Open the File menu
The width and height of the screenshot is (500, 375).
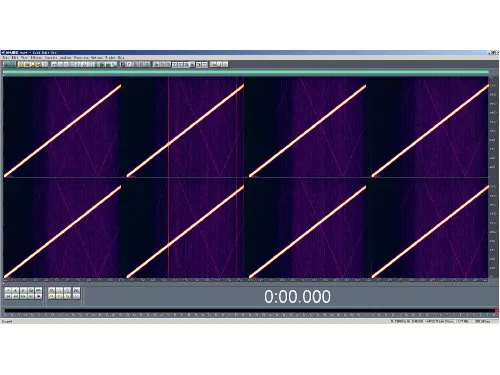pyautogui.click(x=5, y=58)
